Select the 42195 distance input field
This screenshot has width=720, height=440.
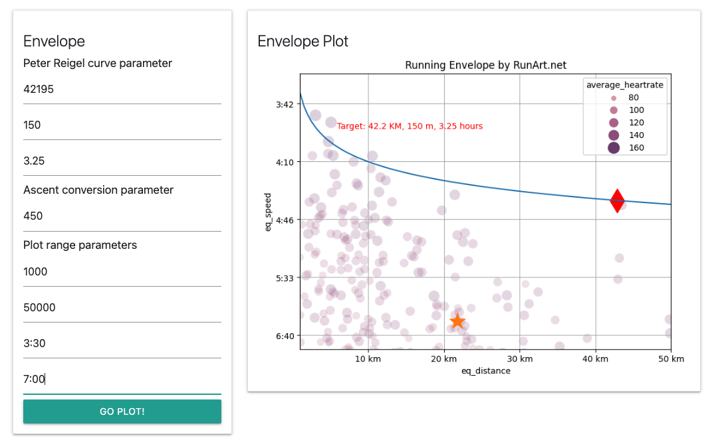(x=122, y=89)
